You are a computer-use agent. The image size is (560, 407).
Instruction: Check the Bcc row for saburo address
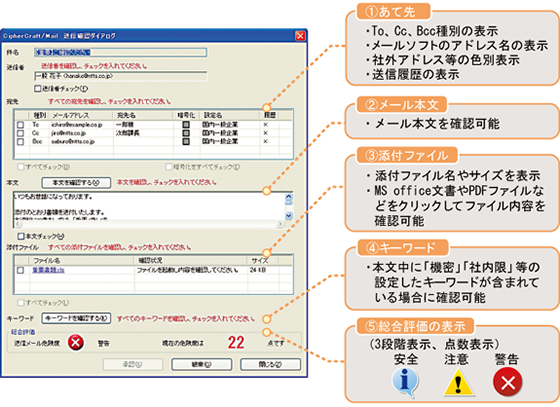21,141
